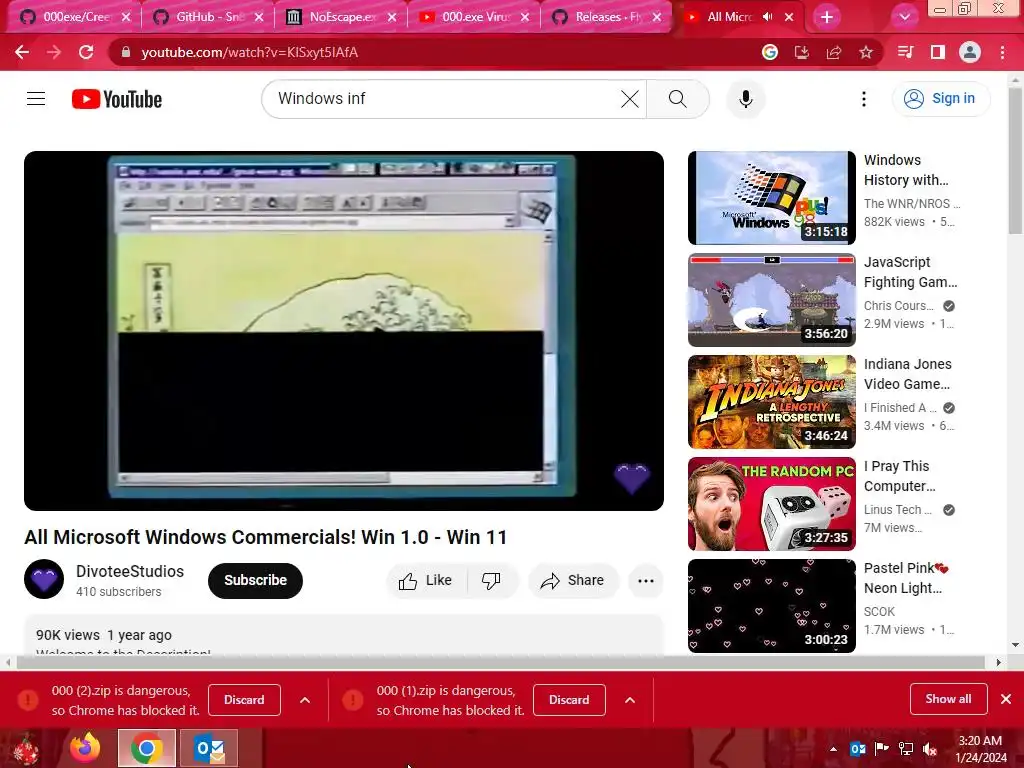Like the video
This screenshot has height=768, width=1024.
coord(426,581)
